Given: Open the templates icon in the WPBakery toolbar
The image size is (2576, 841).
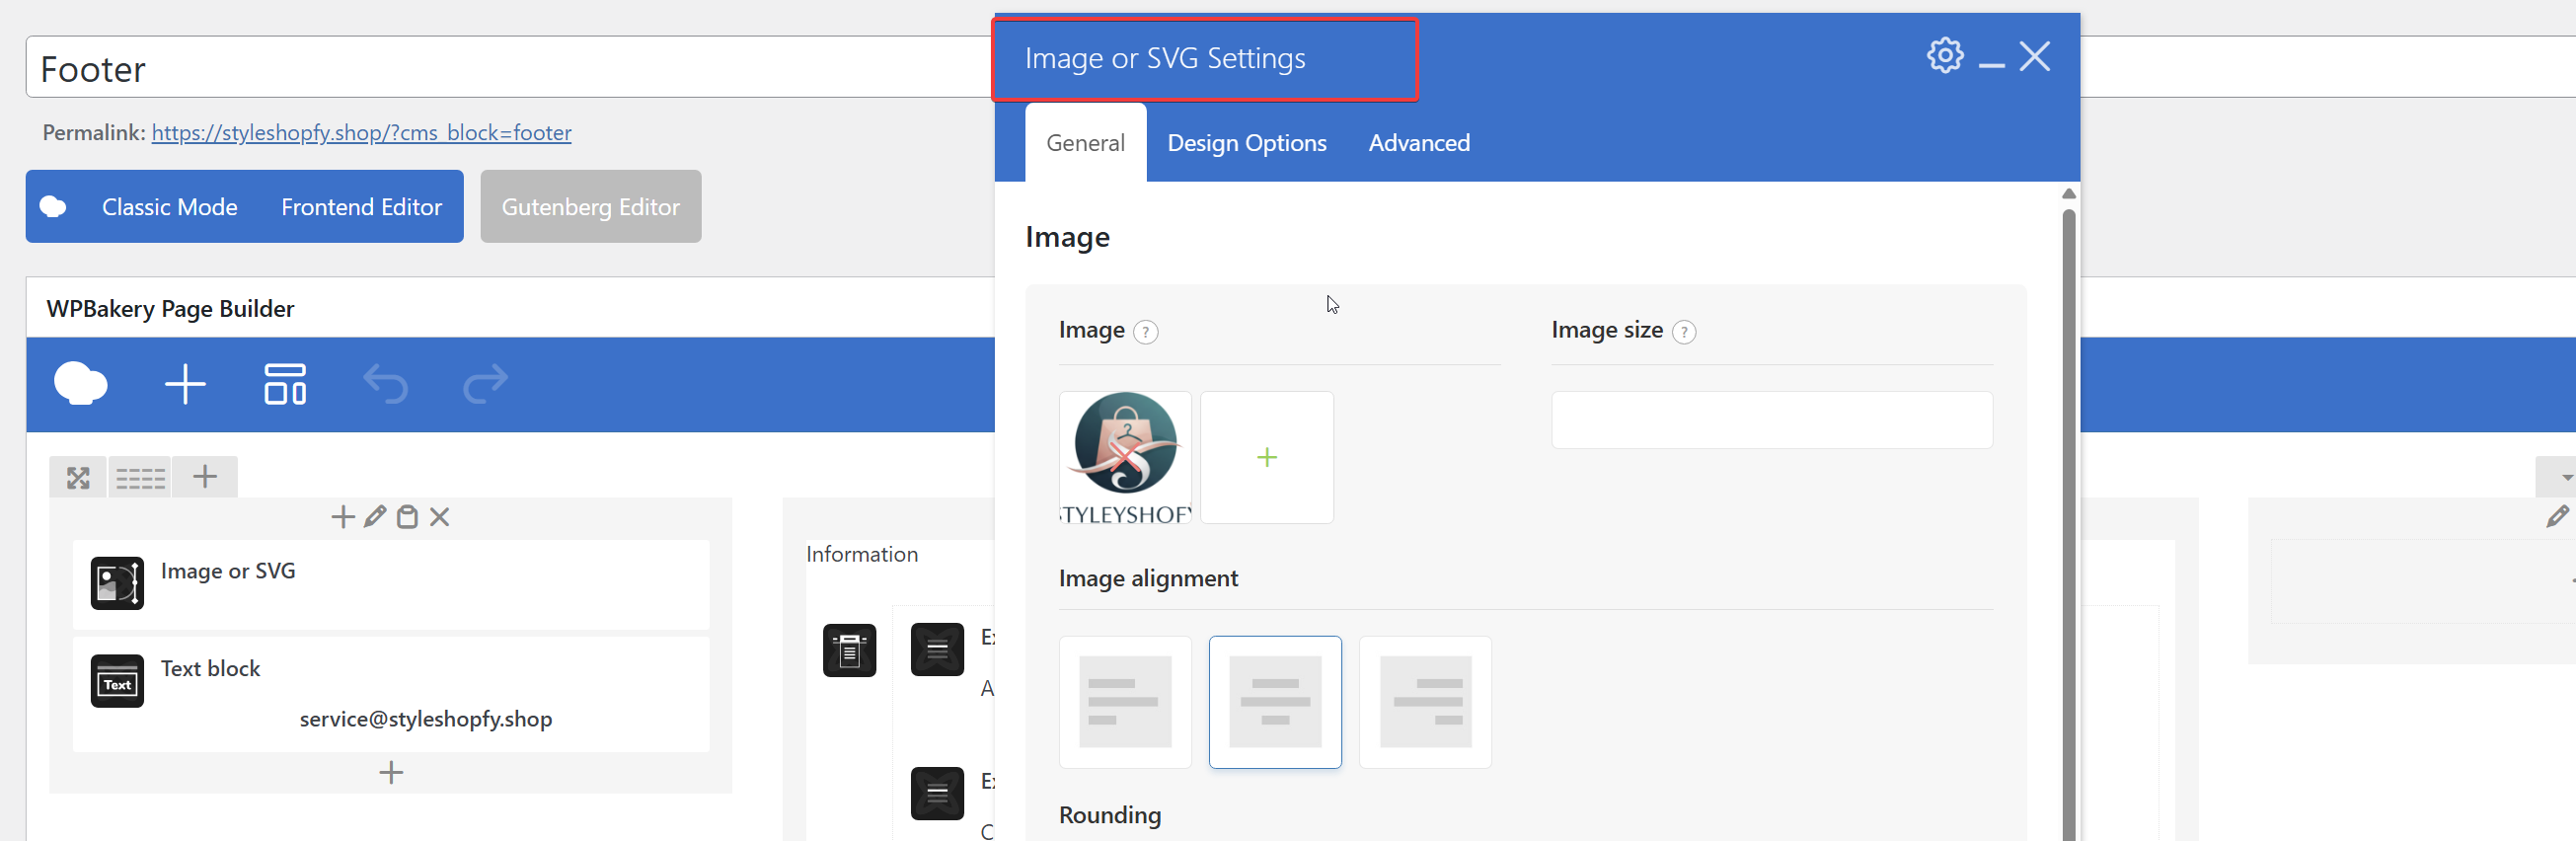Looking at the screenshot, I should (285, 384).
